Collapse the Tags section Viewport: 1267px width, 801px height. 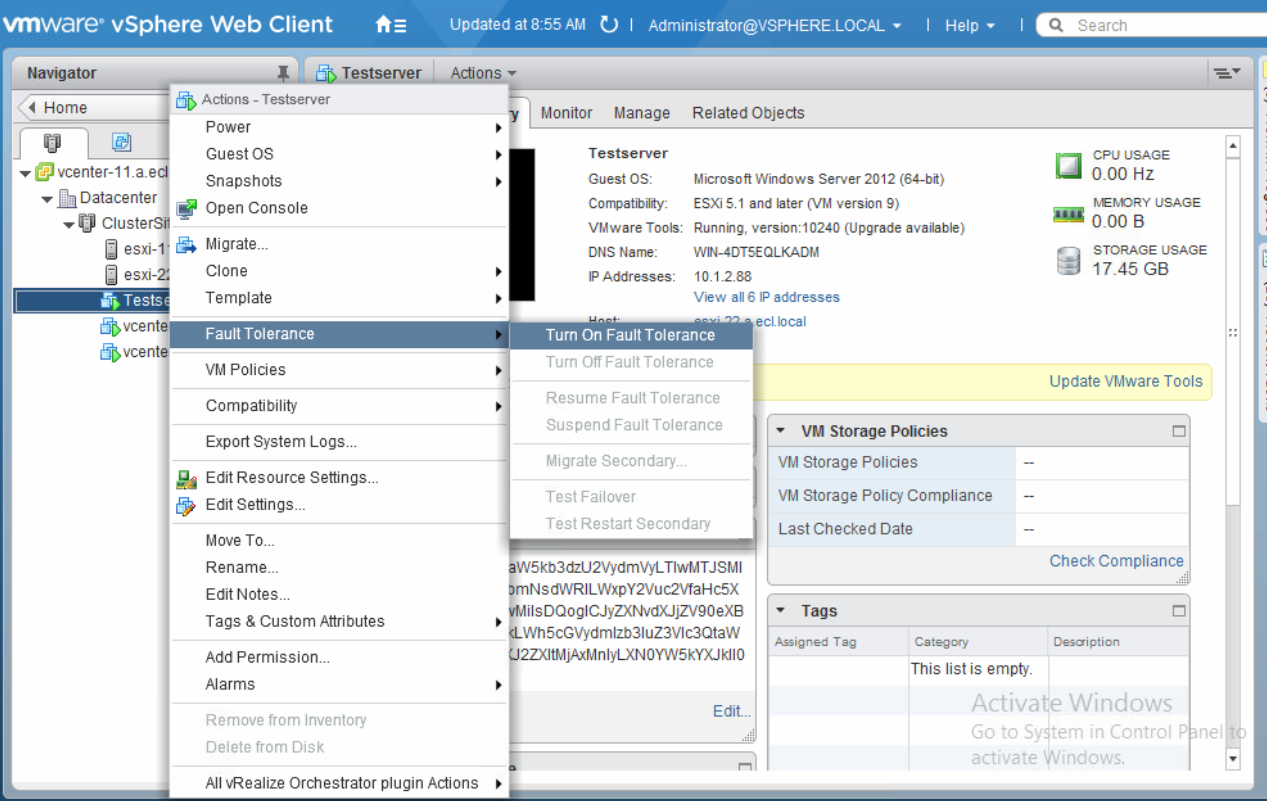782,611
